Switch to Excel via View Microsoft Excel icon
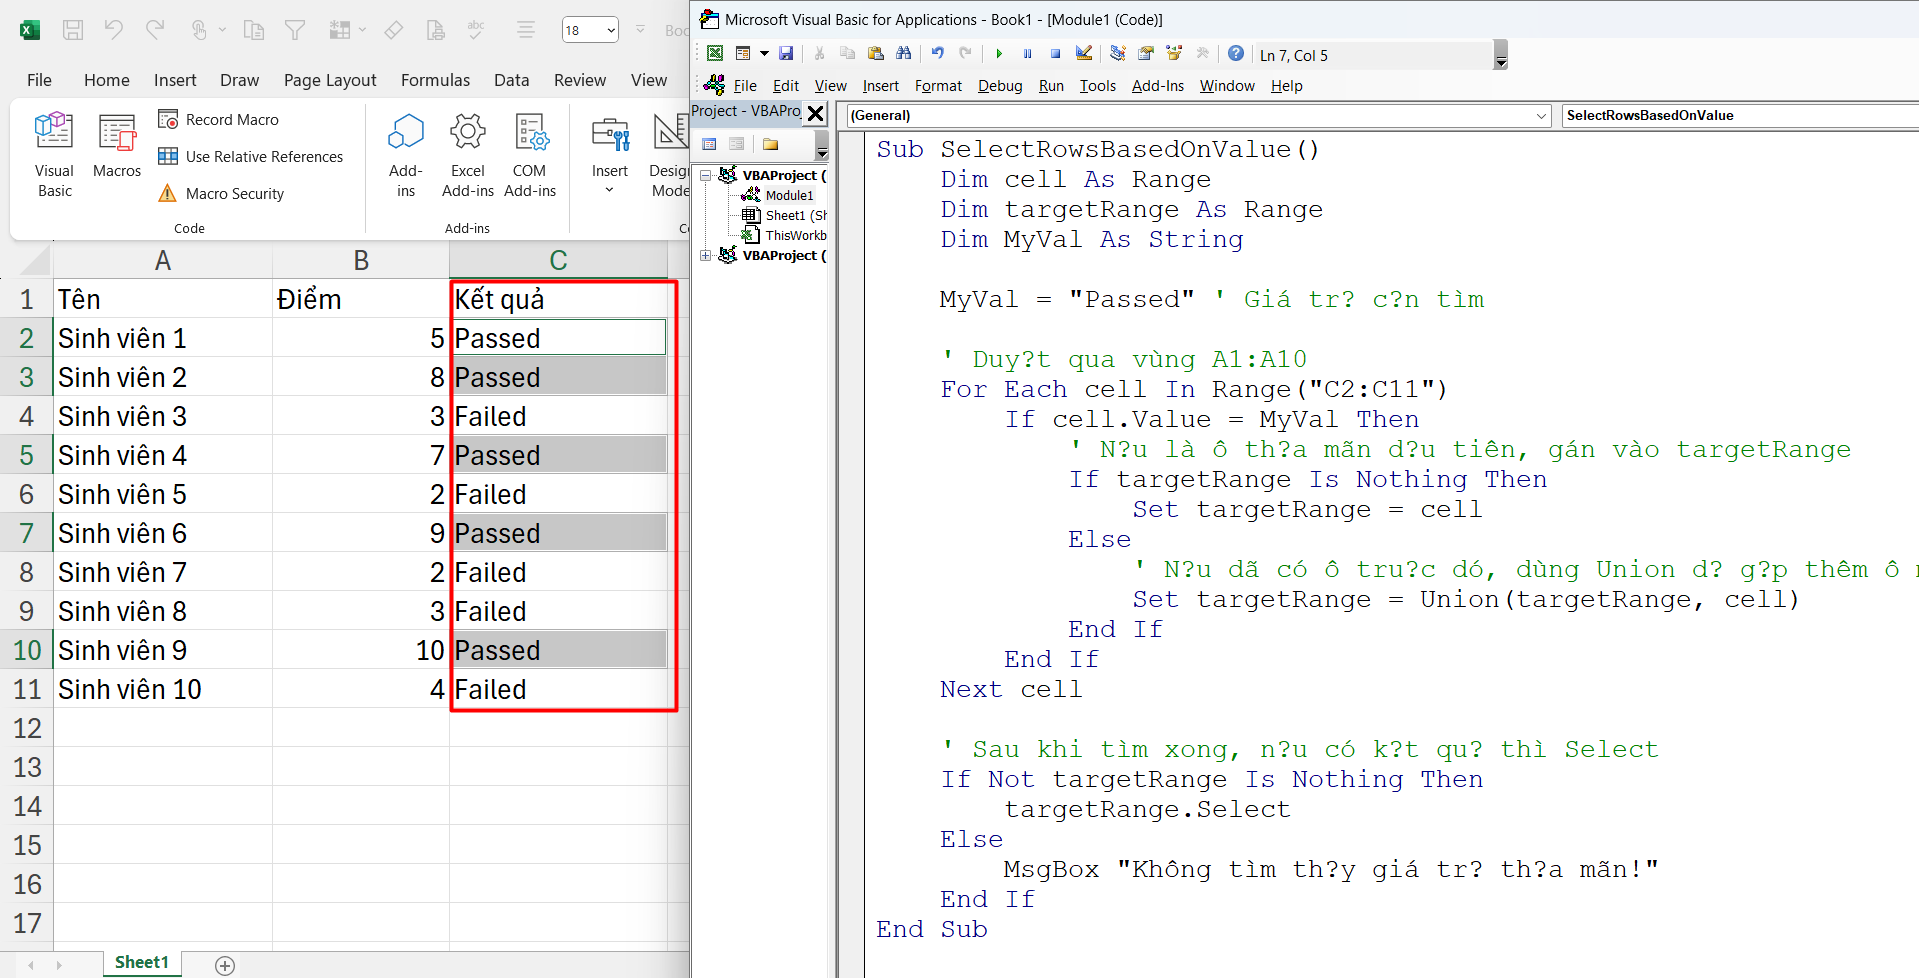The image size is (1919, 978). pyautogui.click(x=714, y=53)
